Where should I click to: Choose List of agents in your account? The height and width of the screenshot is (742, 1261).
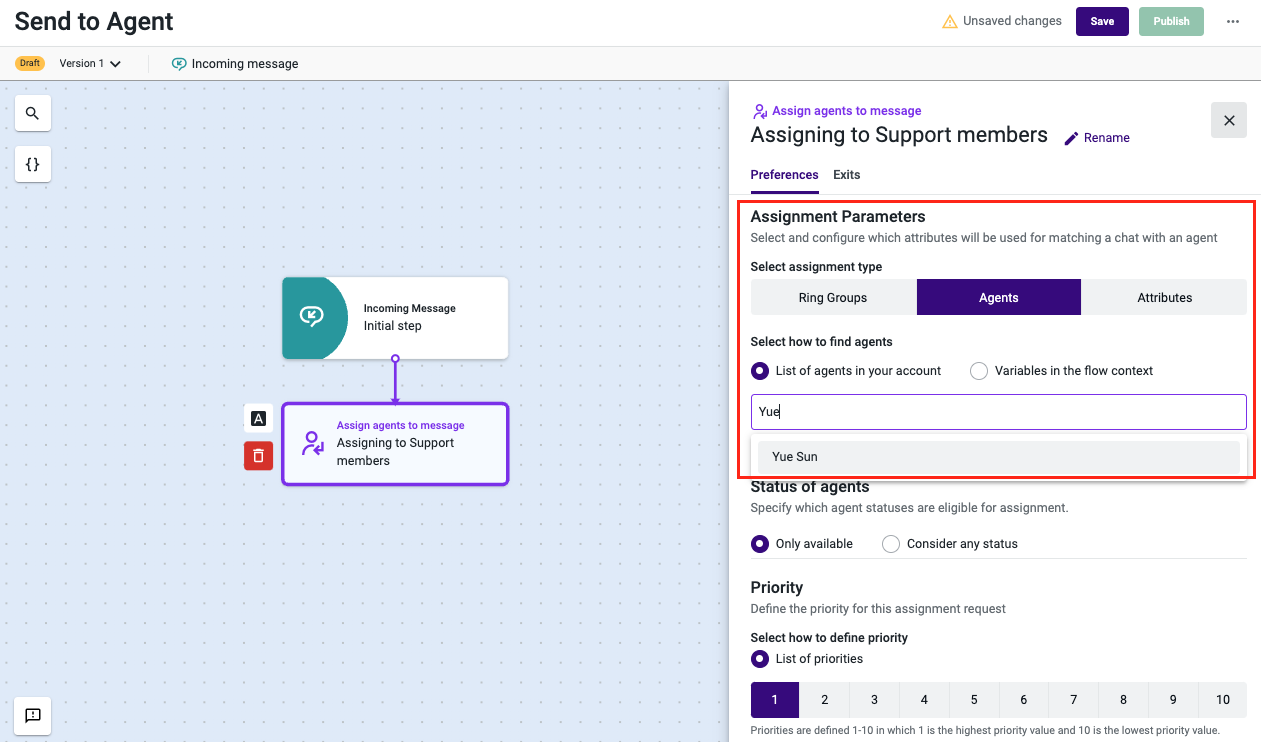click(760, 371)
